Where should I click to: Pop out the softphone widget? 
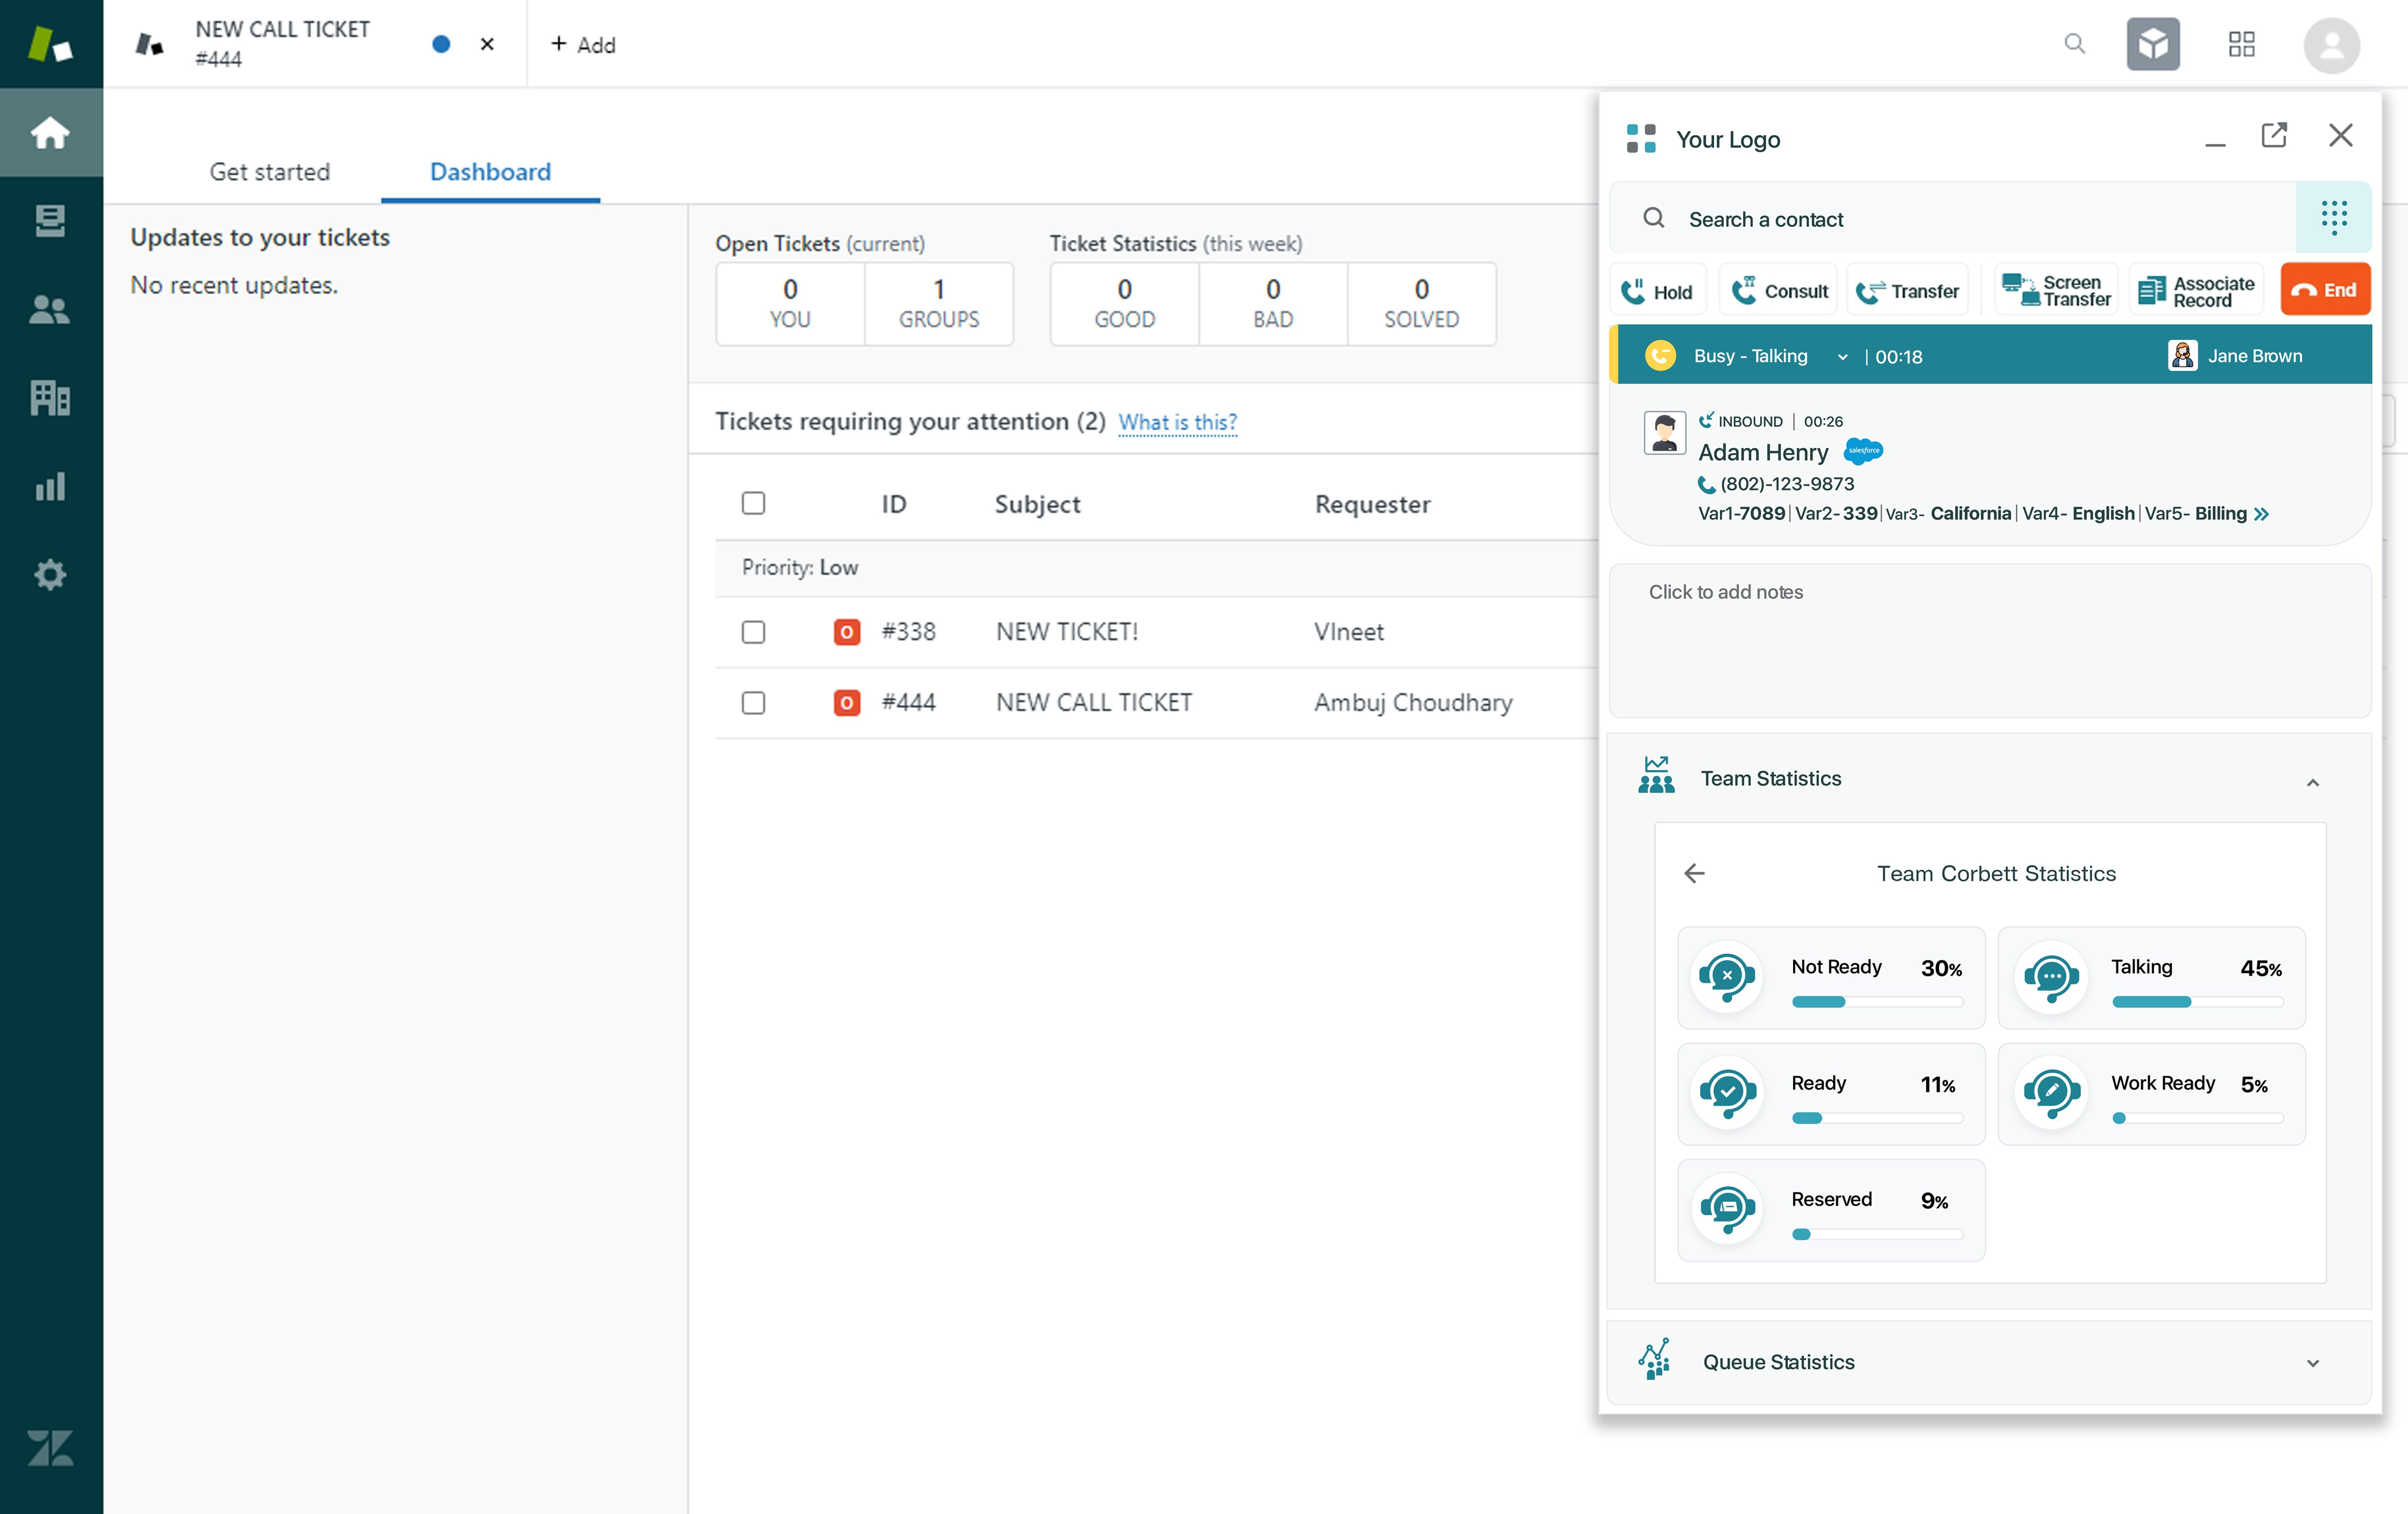point(2273,135)
